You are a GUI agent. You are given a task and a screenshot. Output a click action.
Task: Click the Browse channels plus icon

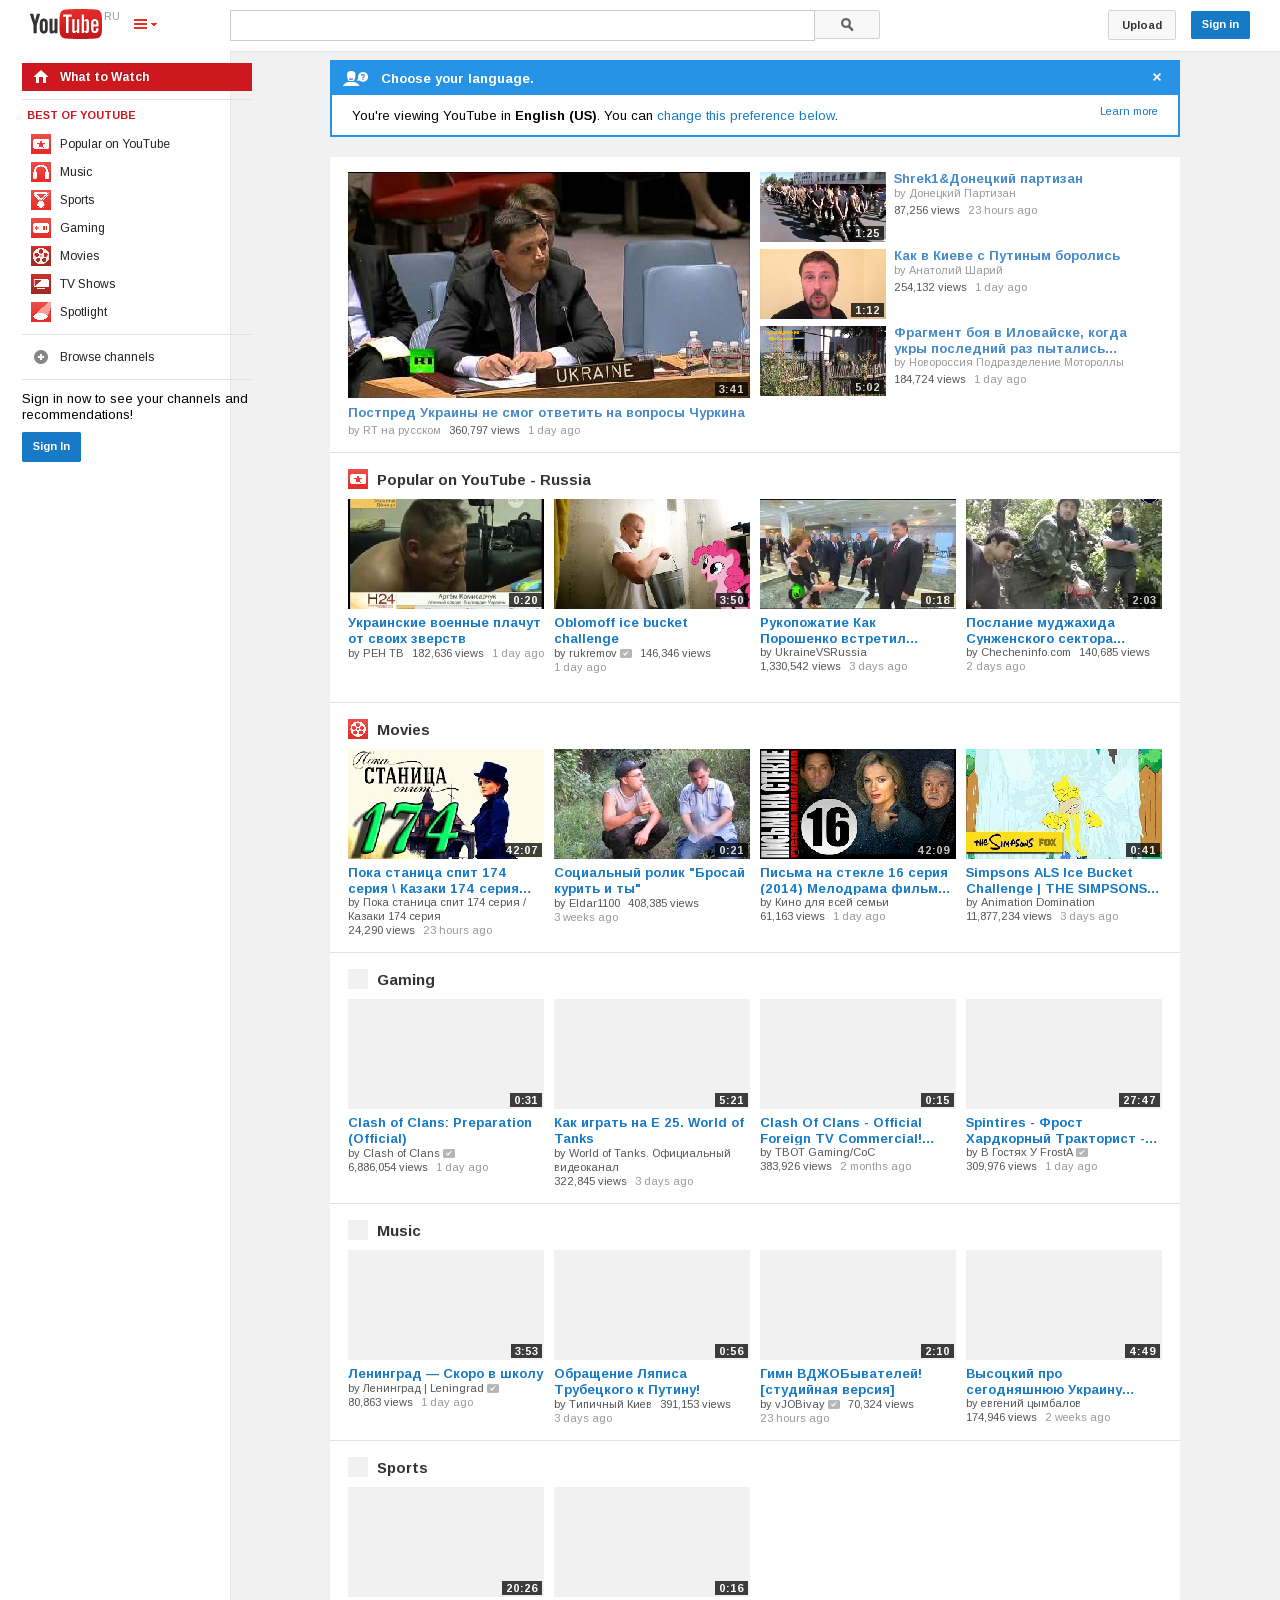click(x=41, y=357)
